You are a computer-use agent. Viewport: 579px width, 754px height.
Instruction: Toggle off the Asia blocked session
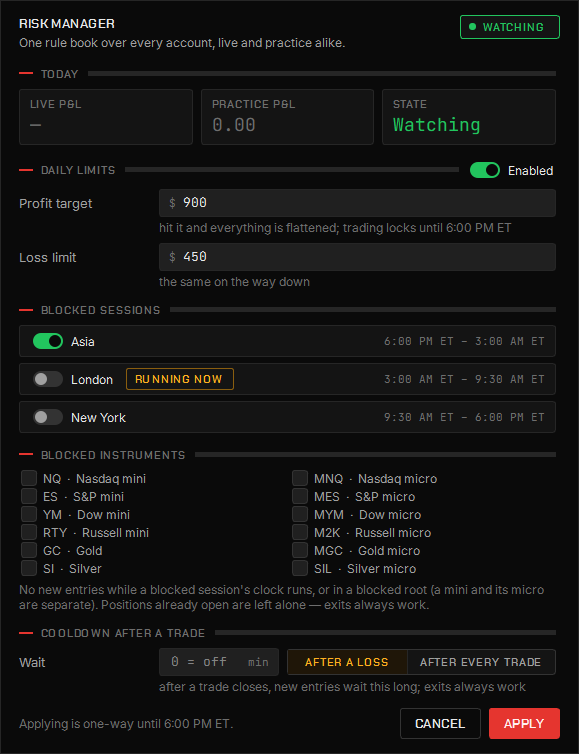pyautogui.click(x=48, y=341)
